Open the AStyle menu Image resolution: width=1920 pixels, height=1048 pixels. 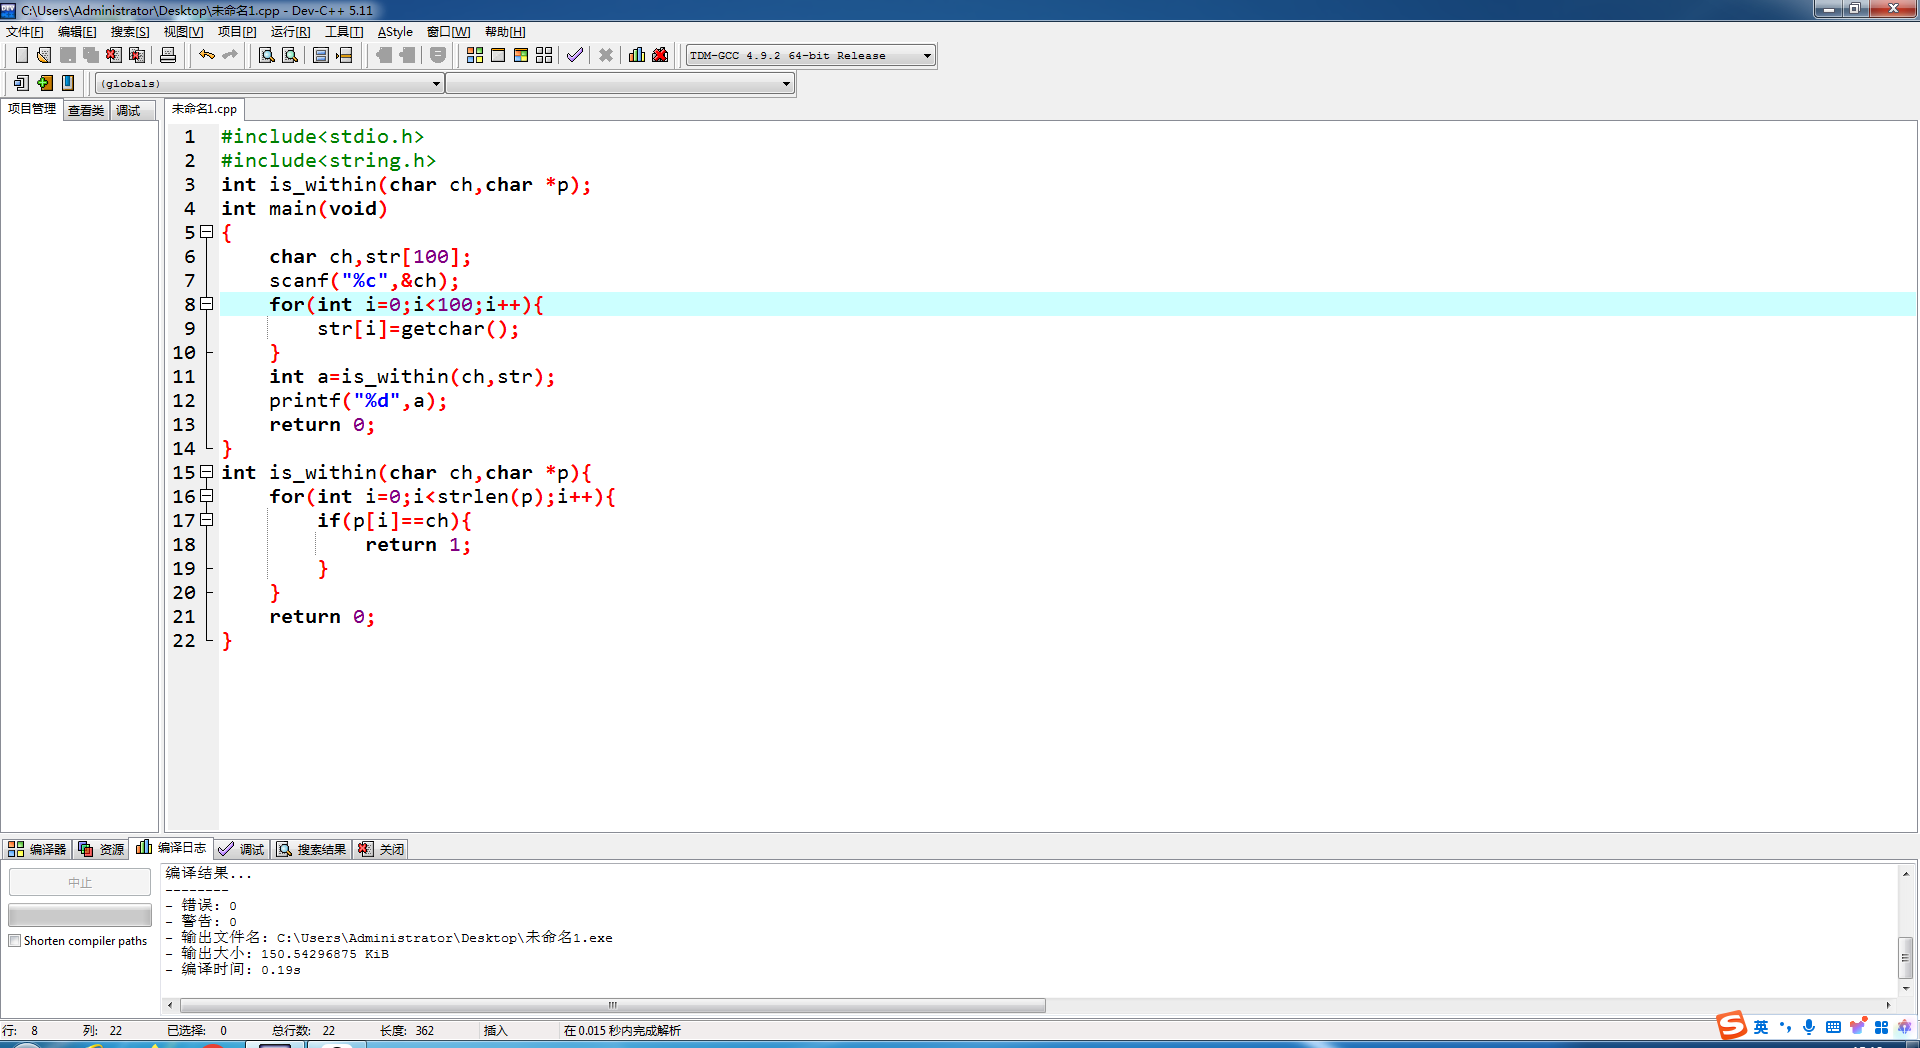point(395,32)
